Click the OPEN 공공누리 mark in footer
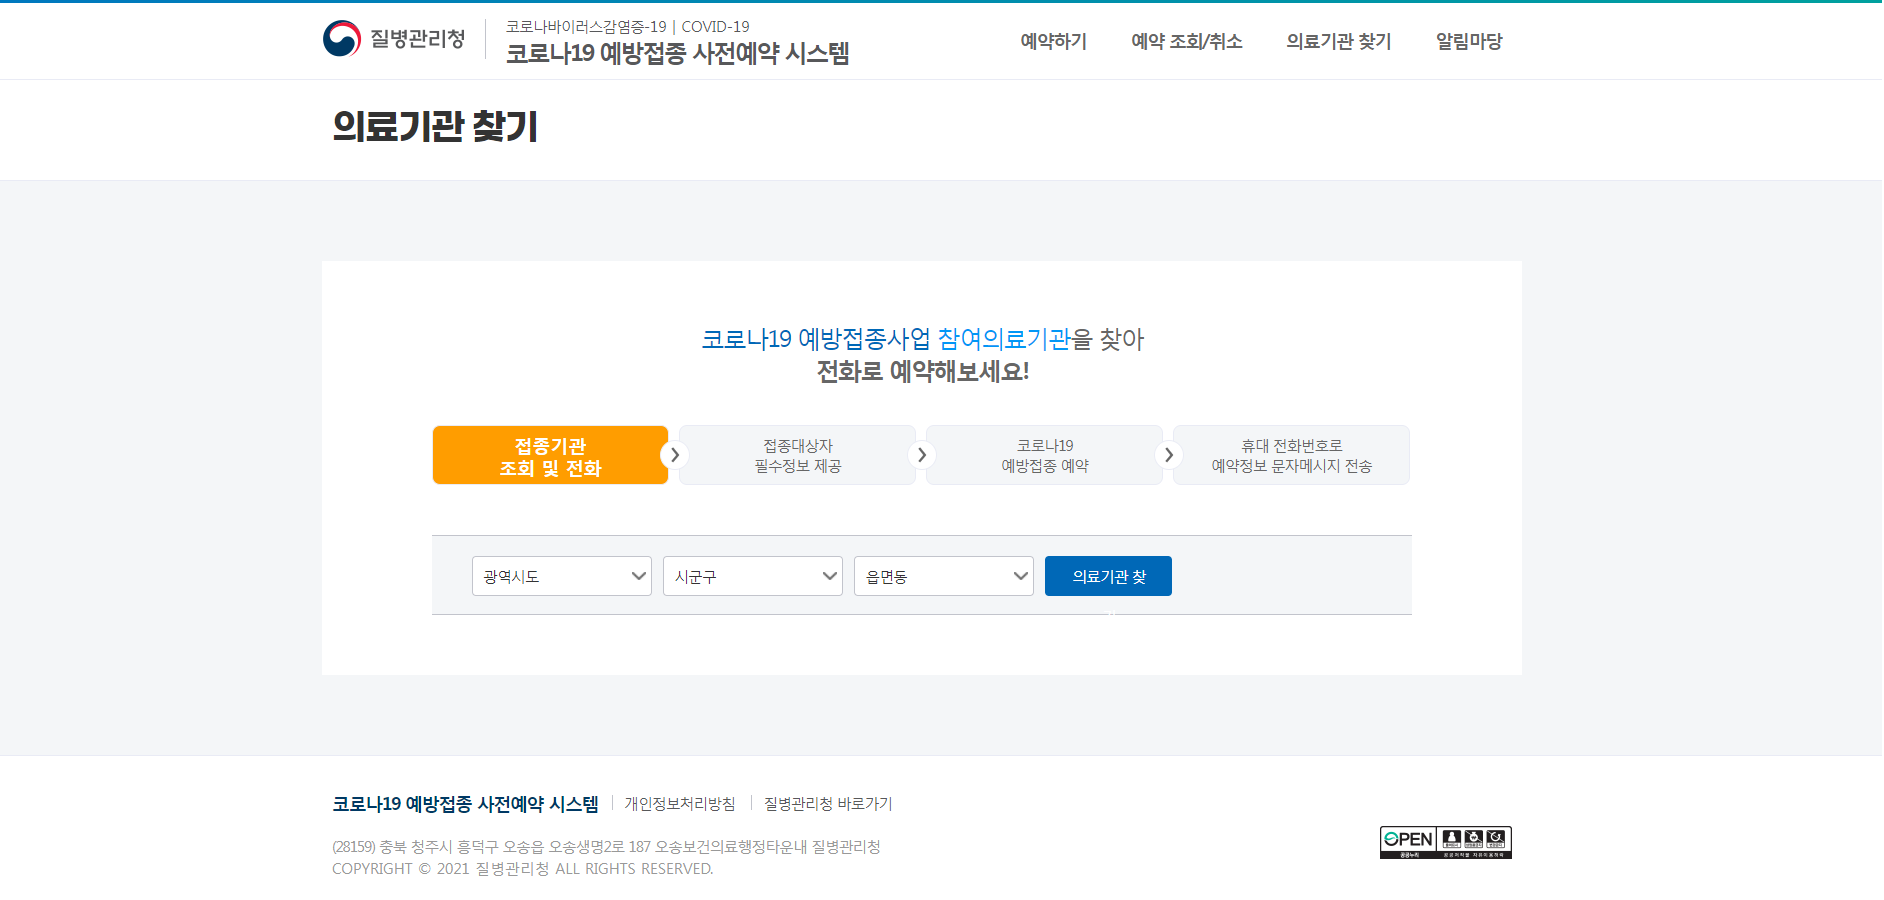This screenshot has height=900, width=1884. point(1406,838)
